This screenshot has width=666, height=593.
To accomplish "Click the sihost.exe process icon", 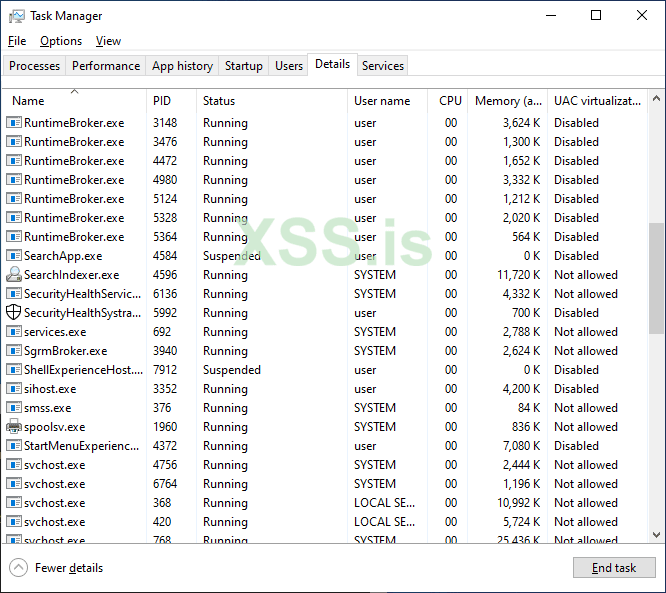I will (x=14, y=389).
